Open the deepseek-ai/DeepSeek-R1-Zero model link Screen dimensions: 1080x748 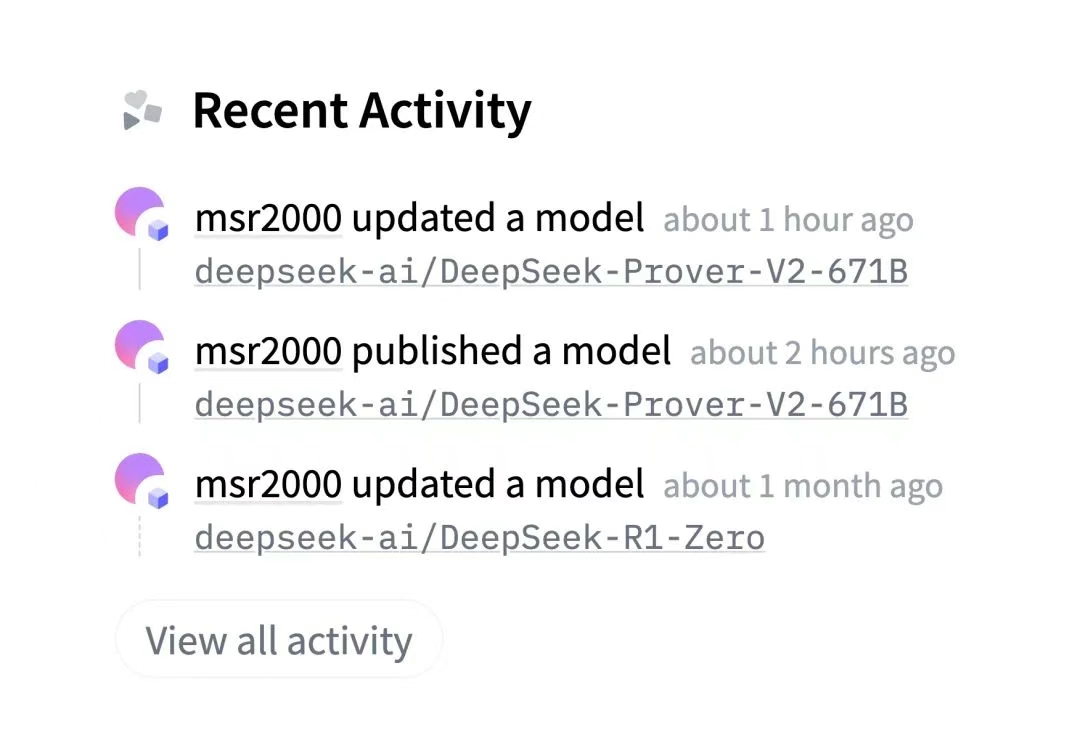coord(479,538)
